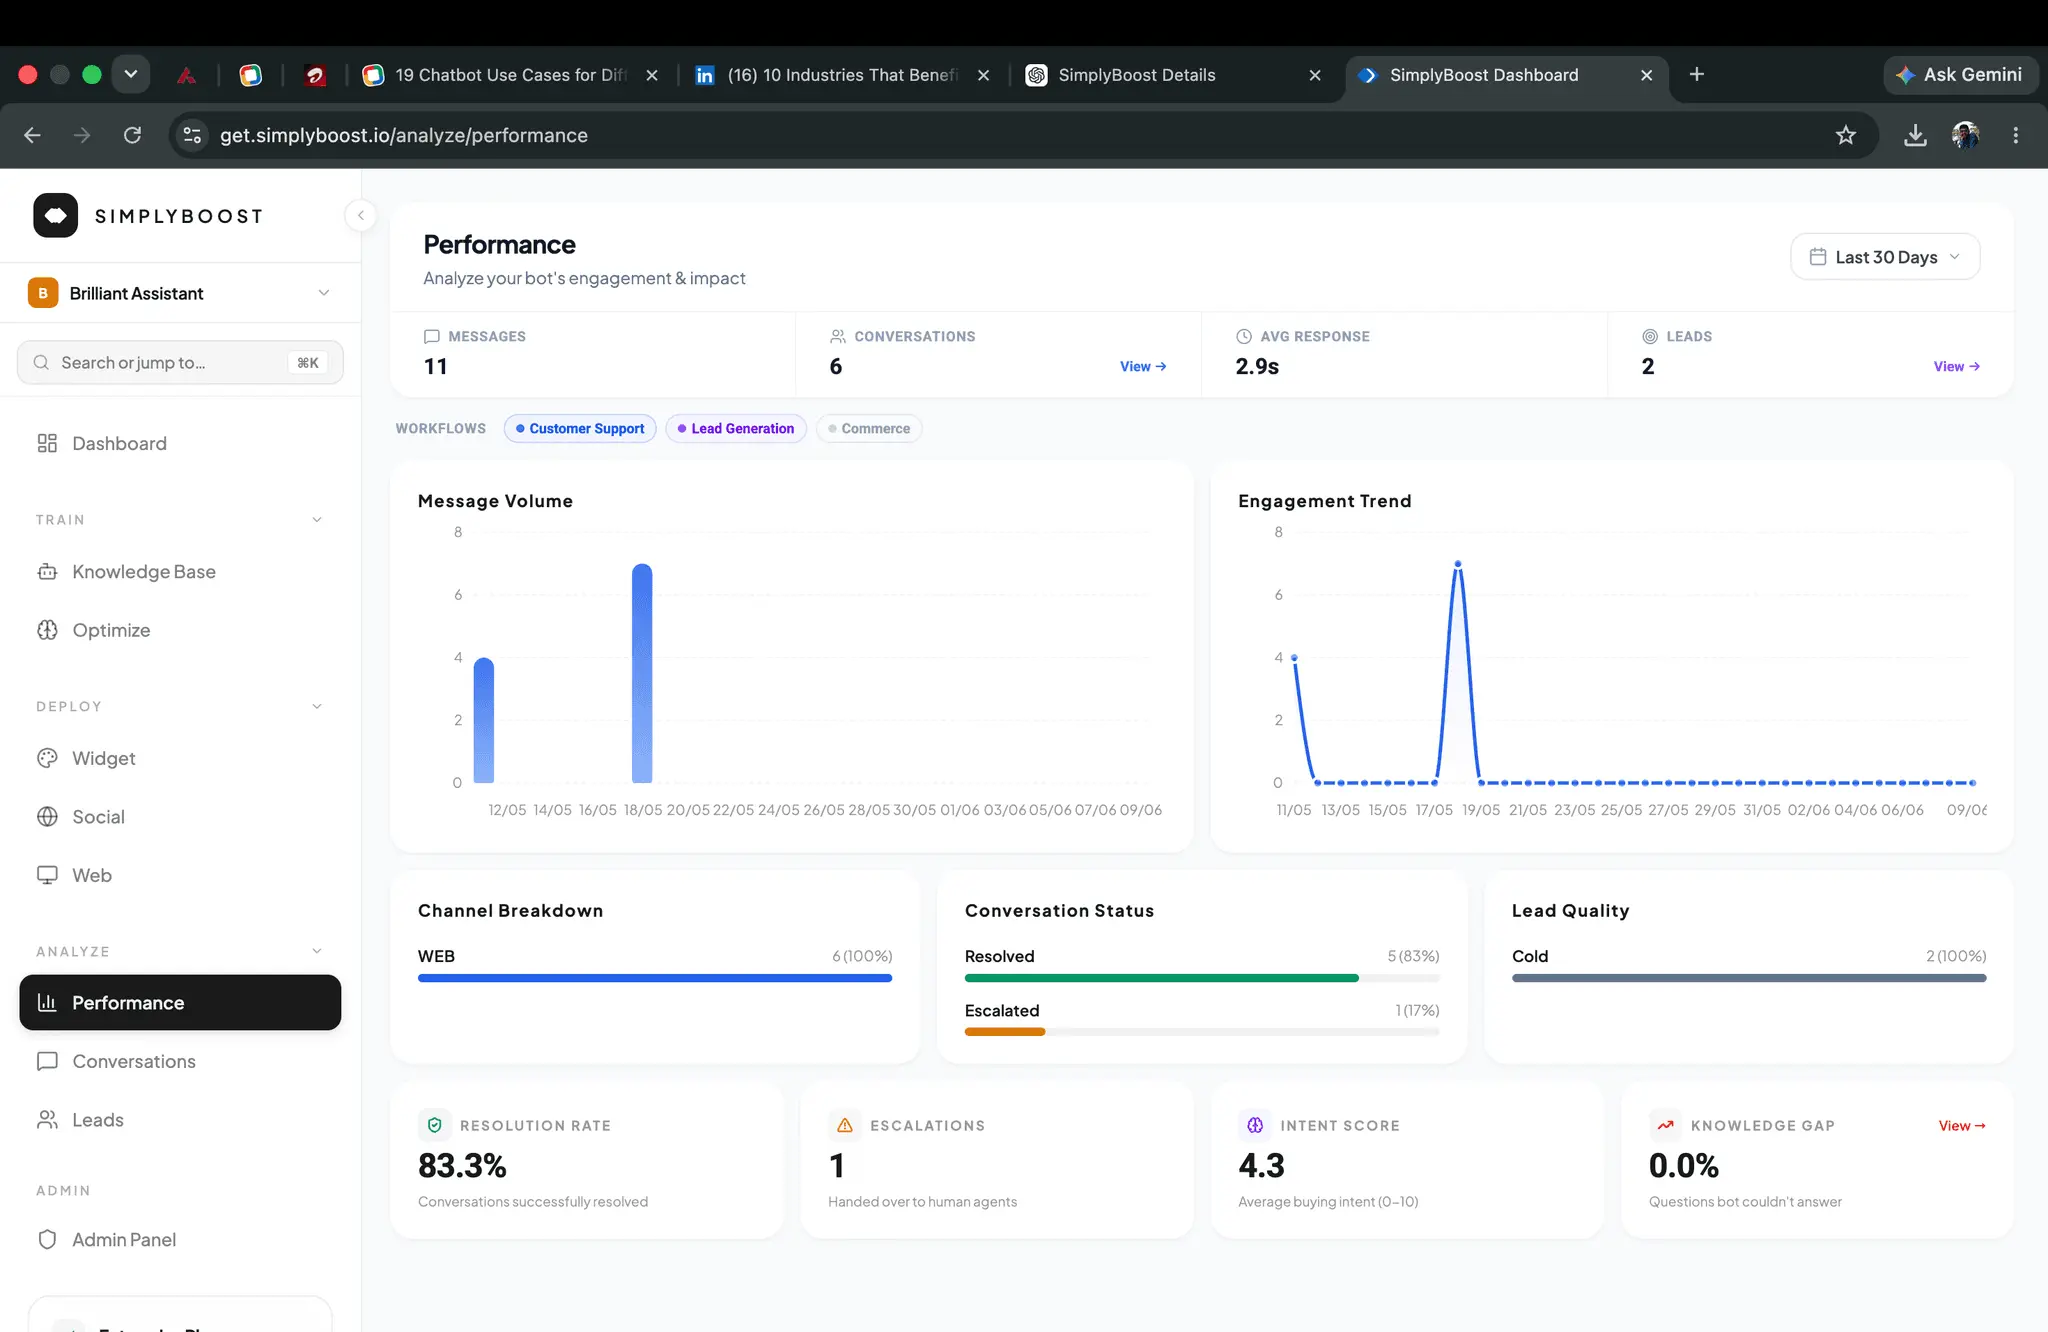Reload the page
Screen dimensions: 2048x1332
(132, 135)
